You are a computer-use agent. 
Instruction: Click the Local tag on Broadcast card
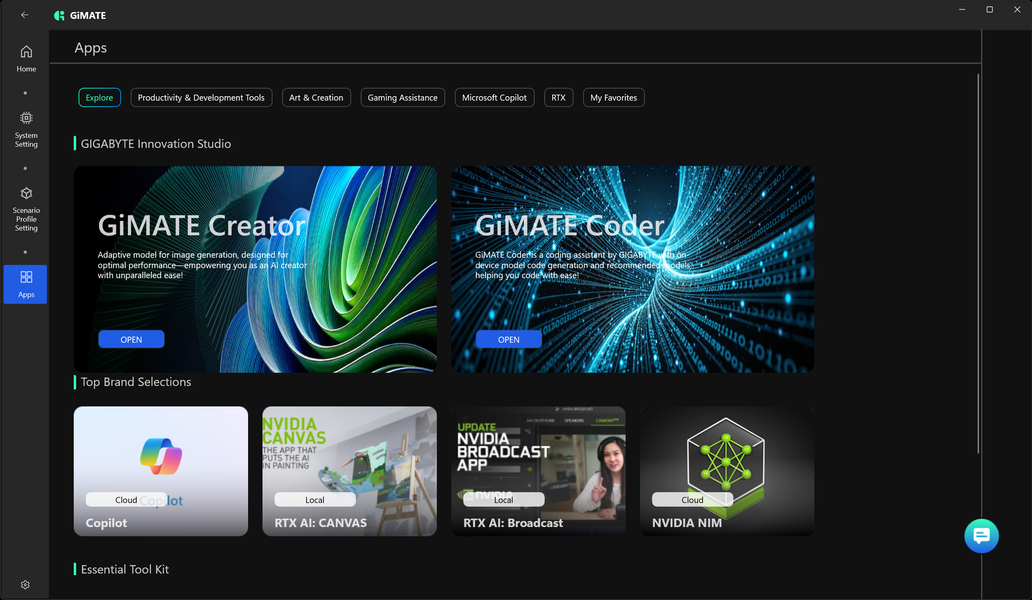click(x=503, y=500)
